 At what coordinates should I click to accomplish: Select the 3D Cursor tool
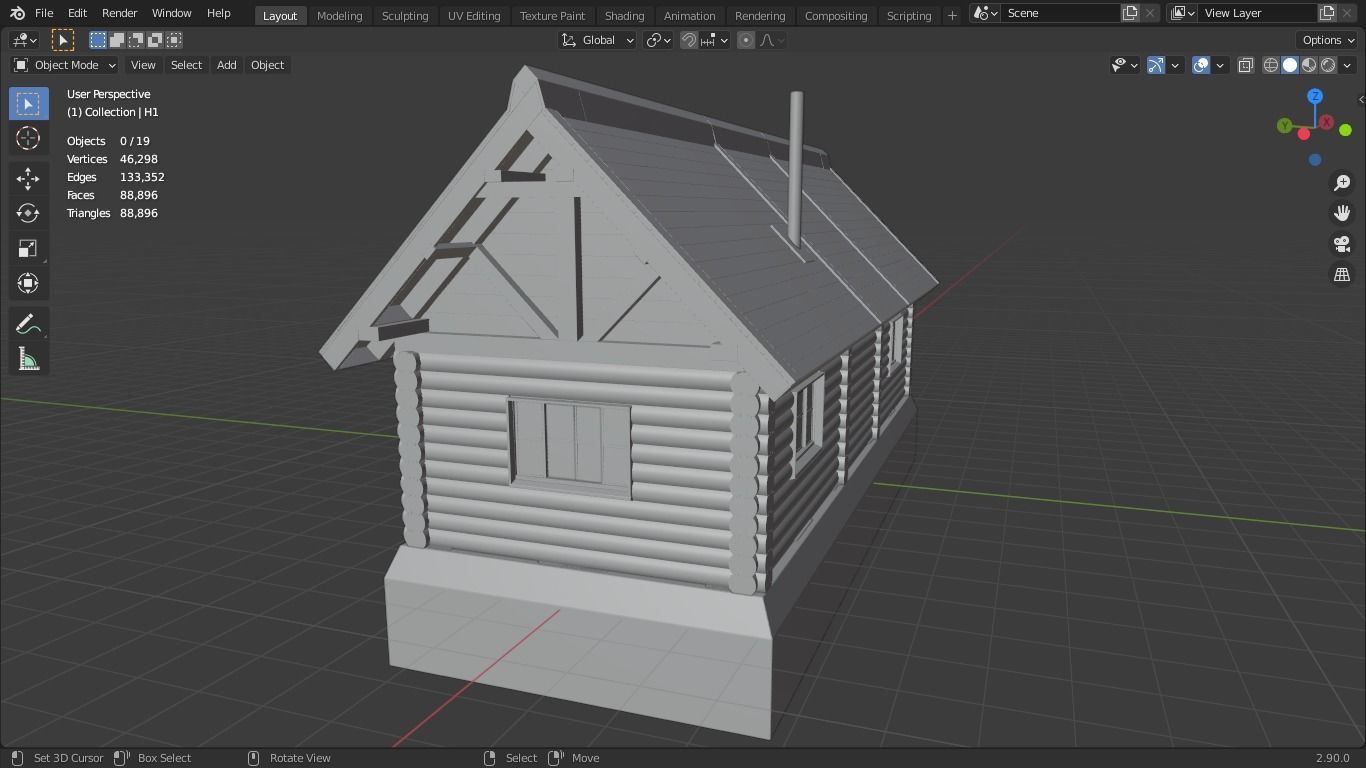click(28, 138)
